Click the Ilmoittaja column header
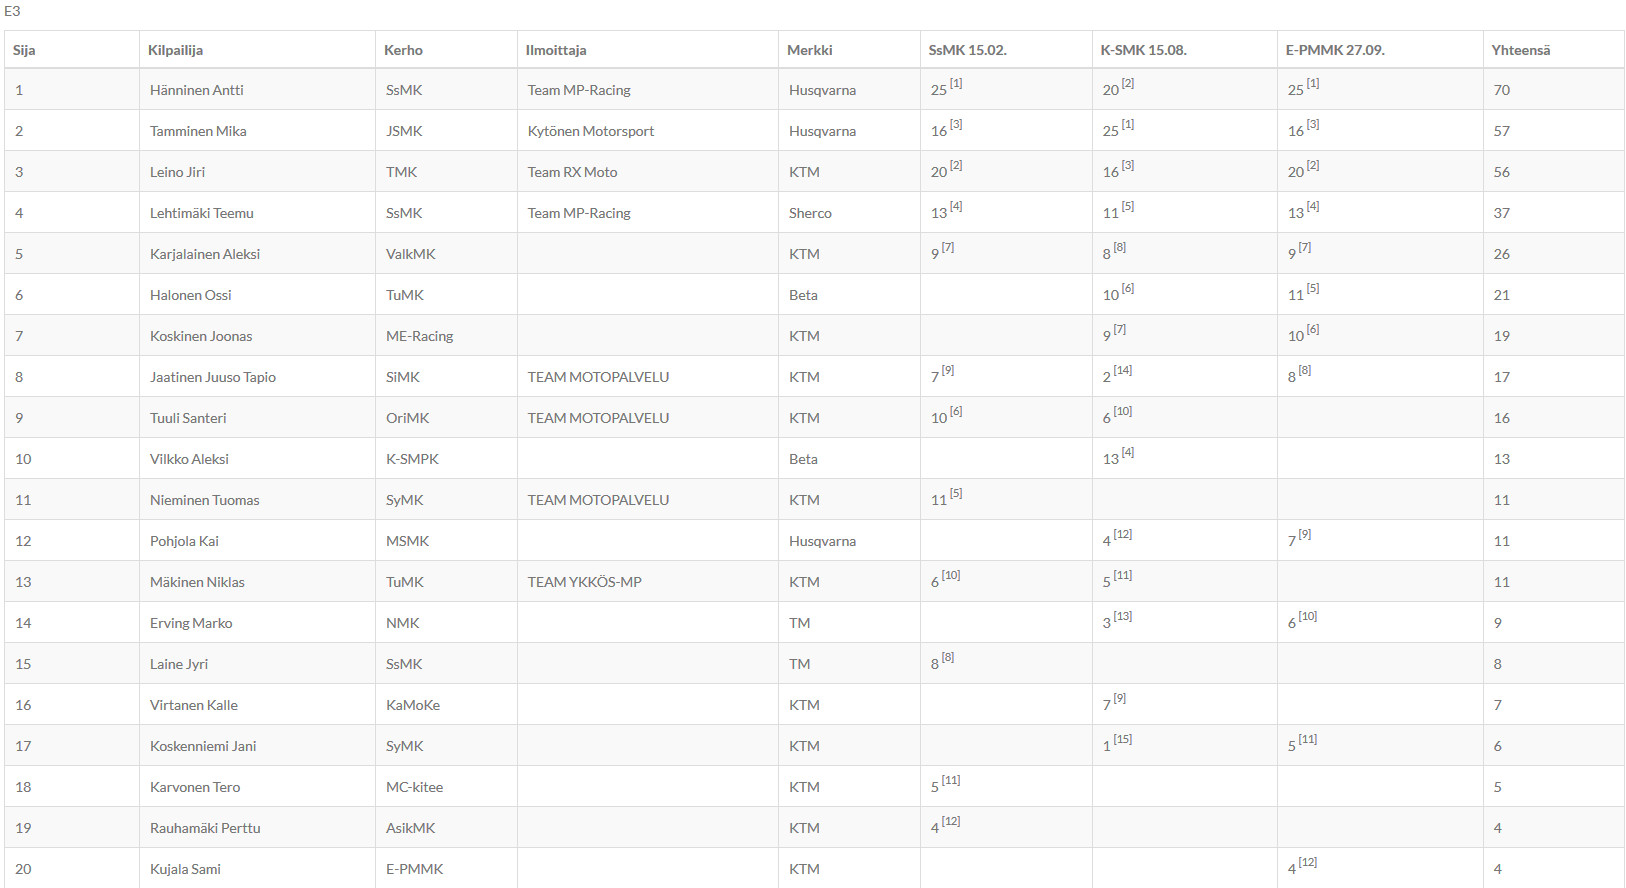This screenshot has height=888, width=1626. (556, 50)
